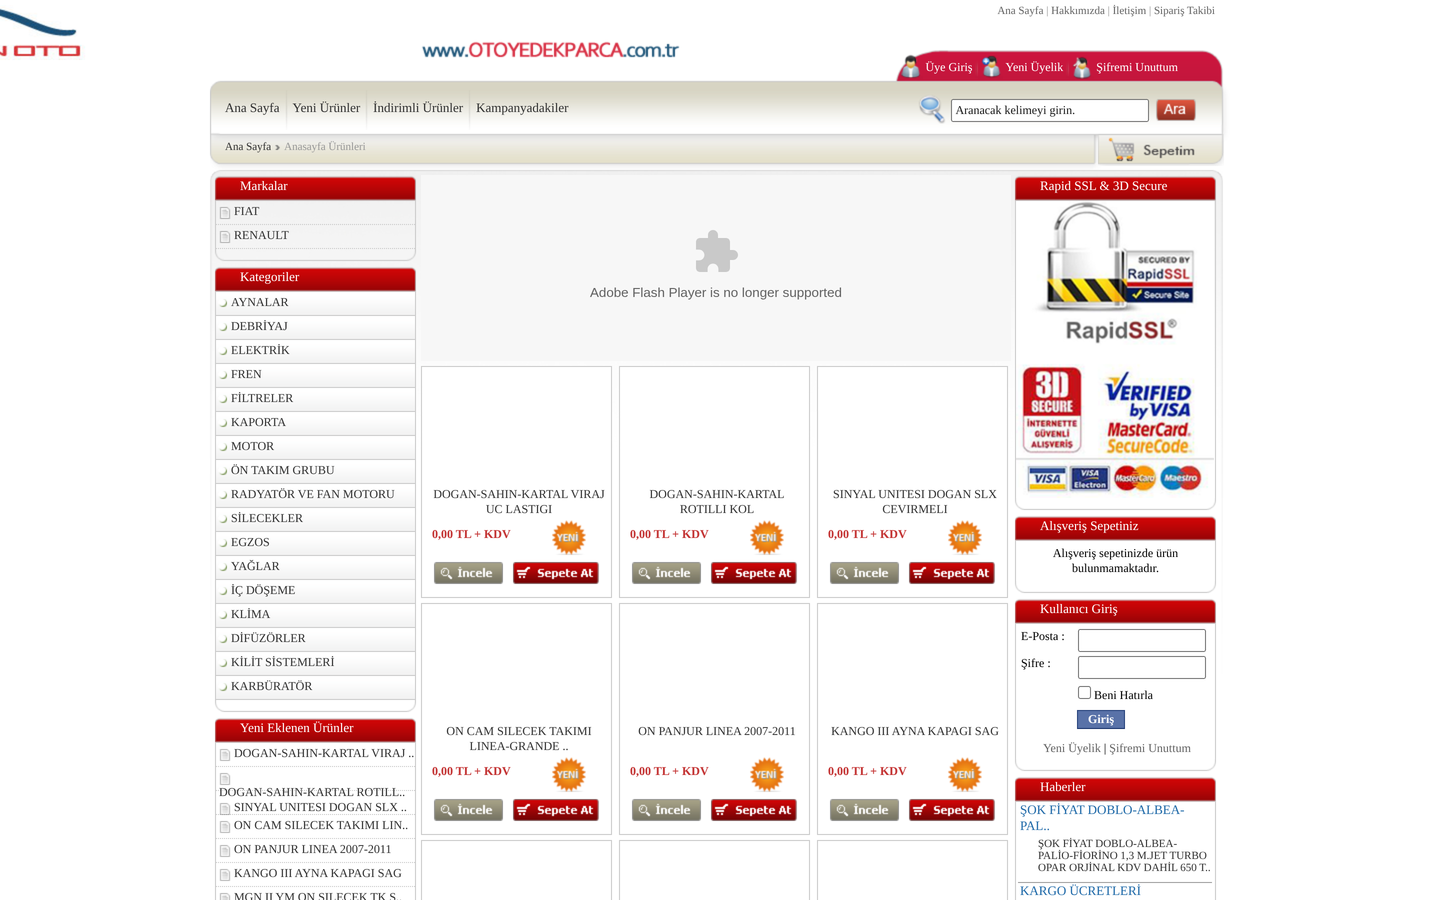Screen dimensions: 1440x900
Task: Click the FIAT brand page icon
Action: 225,212
